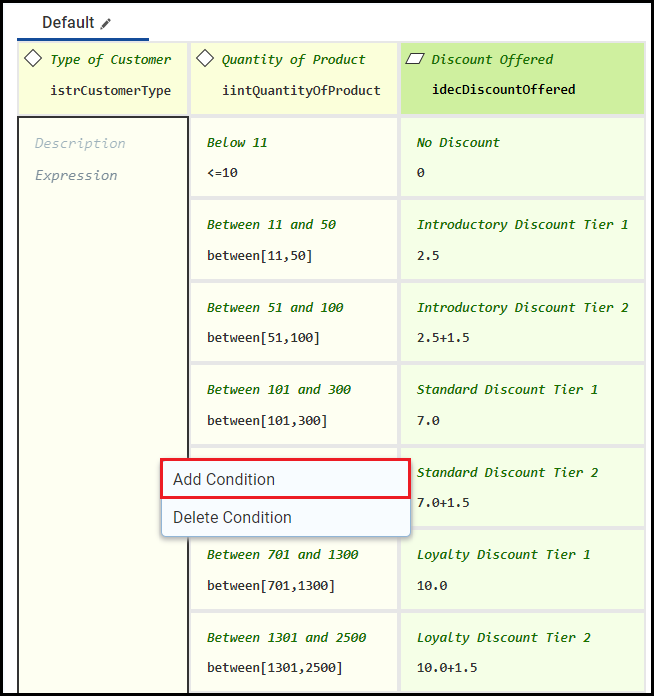Click diamond icon beside Type of Customer

pyautogui.click(x=33, y=59)
